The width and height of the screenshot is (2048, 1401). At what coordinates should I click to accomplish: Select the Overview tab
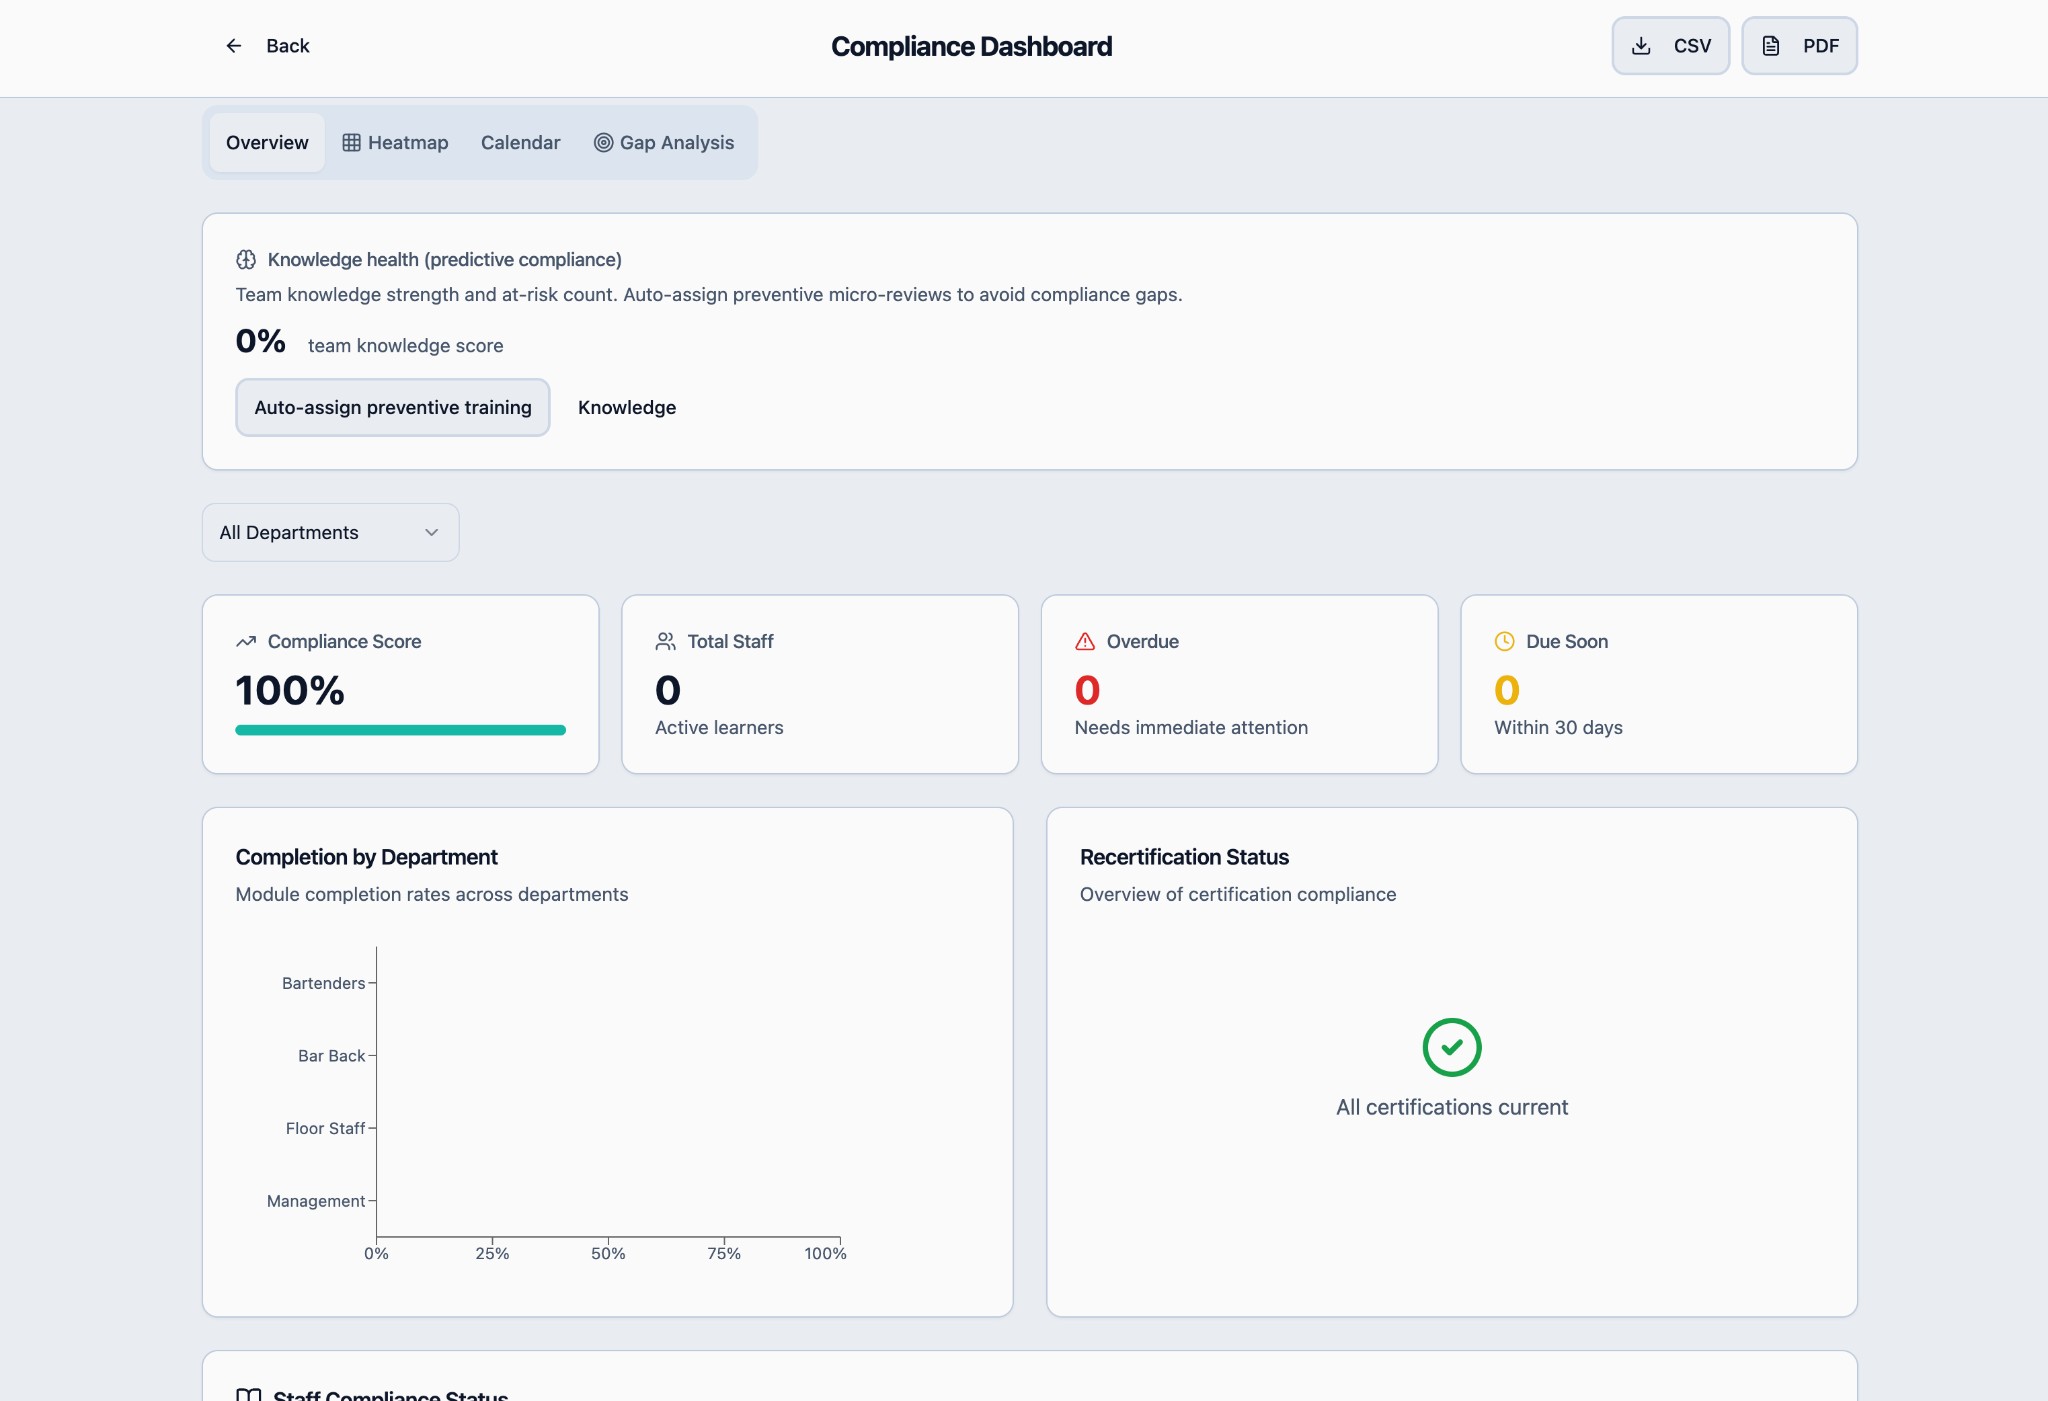pyautogui.click(x=266, y=142)
